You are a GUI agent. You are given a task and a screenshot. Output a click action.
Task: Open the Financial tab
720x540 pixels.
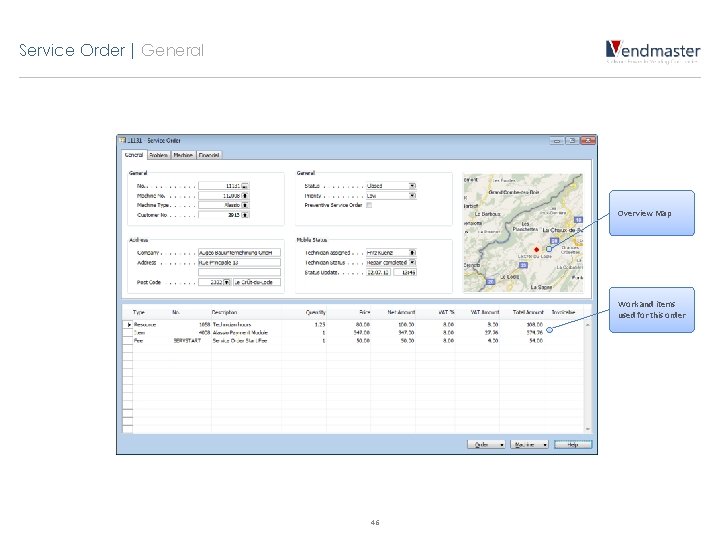coord(209,155)
